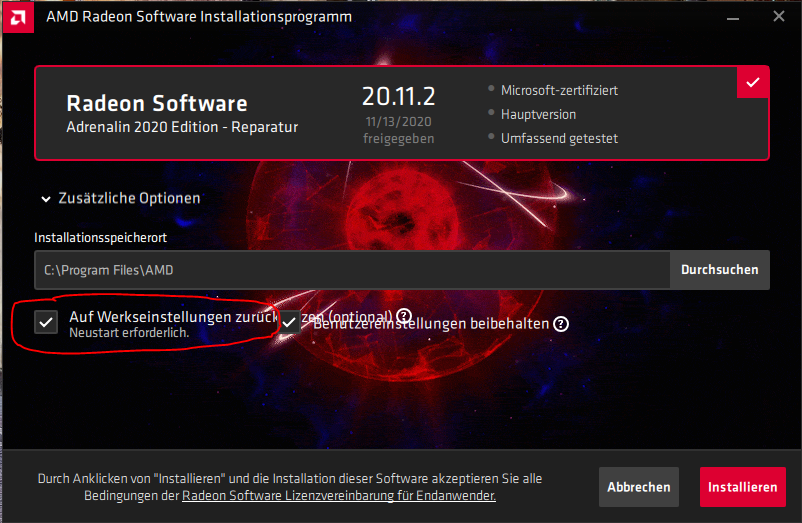Start setup with Installieren button
The width and height of the screenshot is (802, 523).
click(x=743, y=487)
